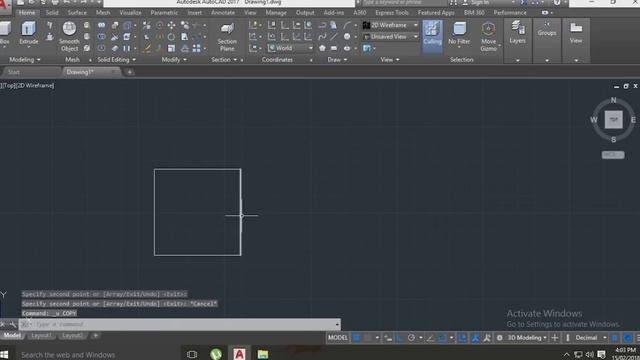
Task: Open the 2D Wireframe visual style dropdown
Action: coord(391,25)
